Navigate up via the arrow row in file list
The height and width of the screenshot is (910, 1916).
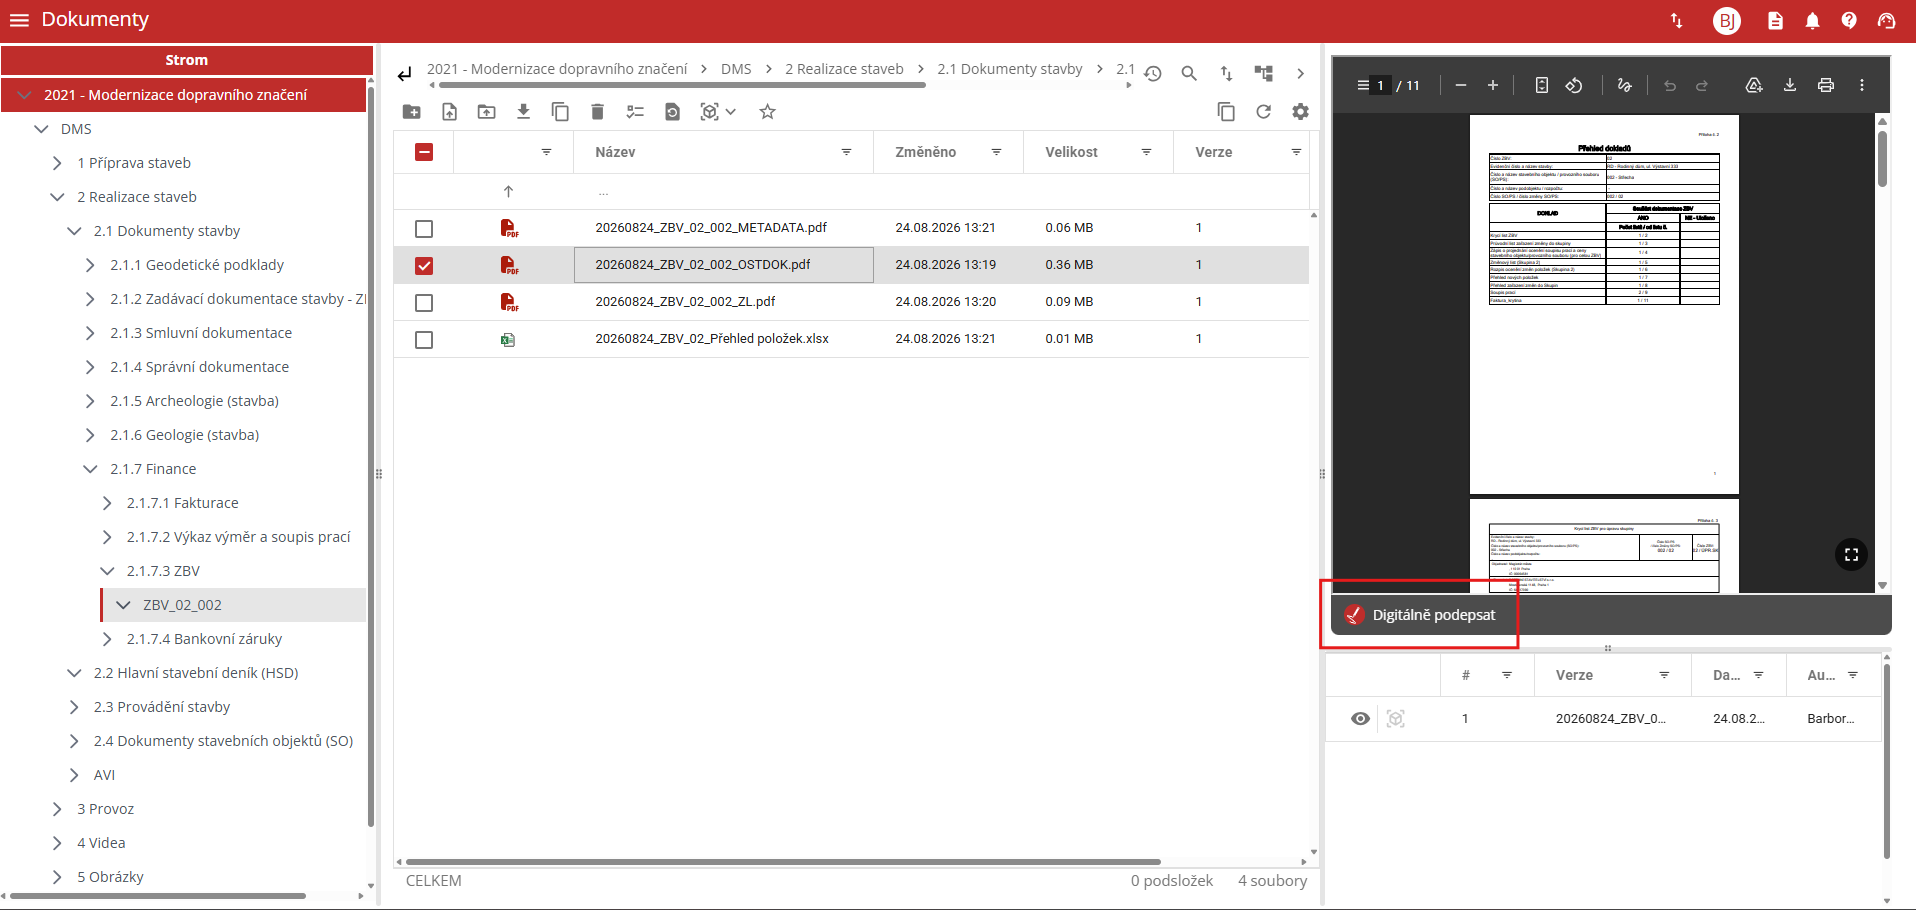click(x=508, y=191)
